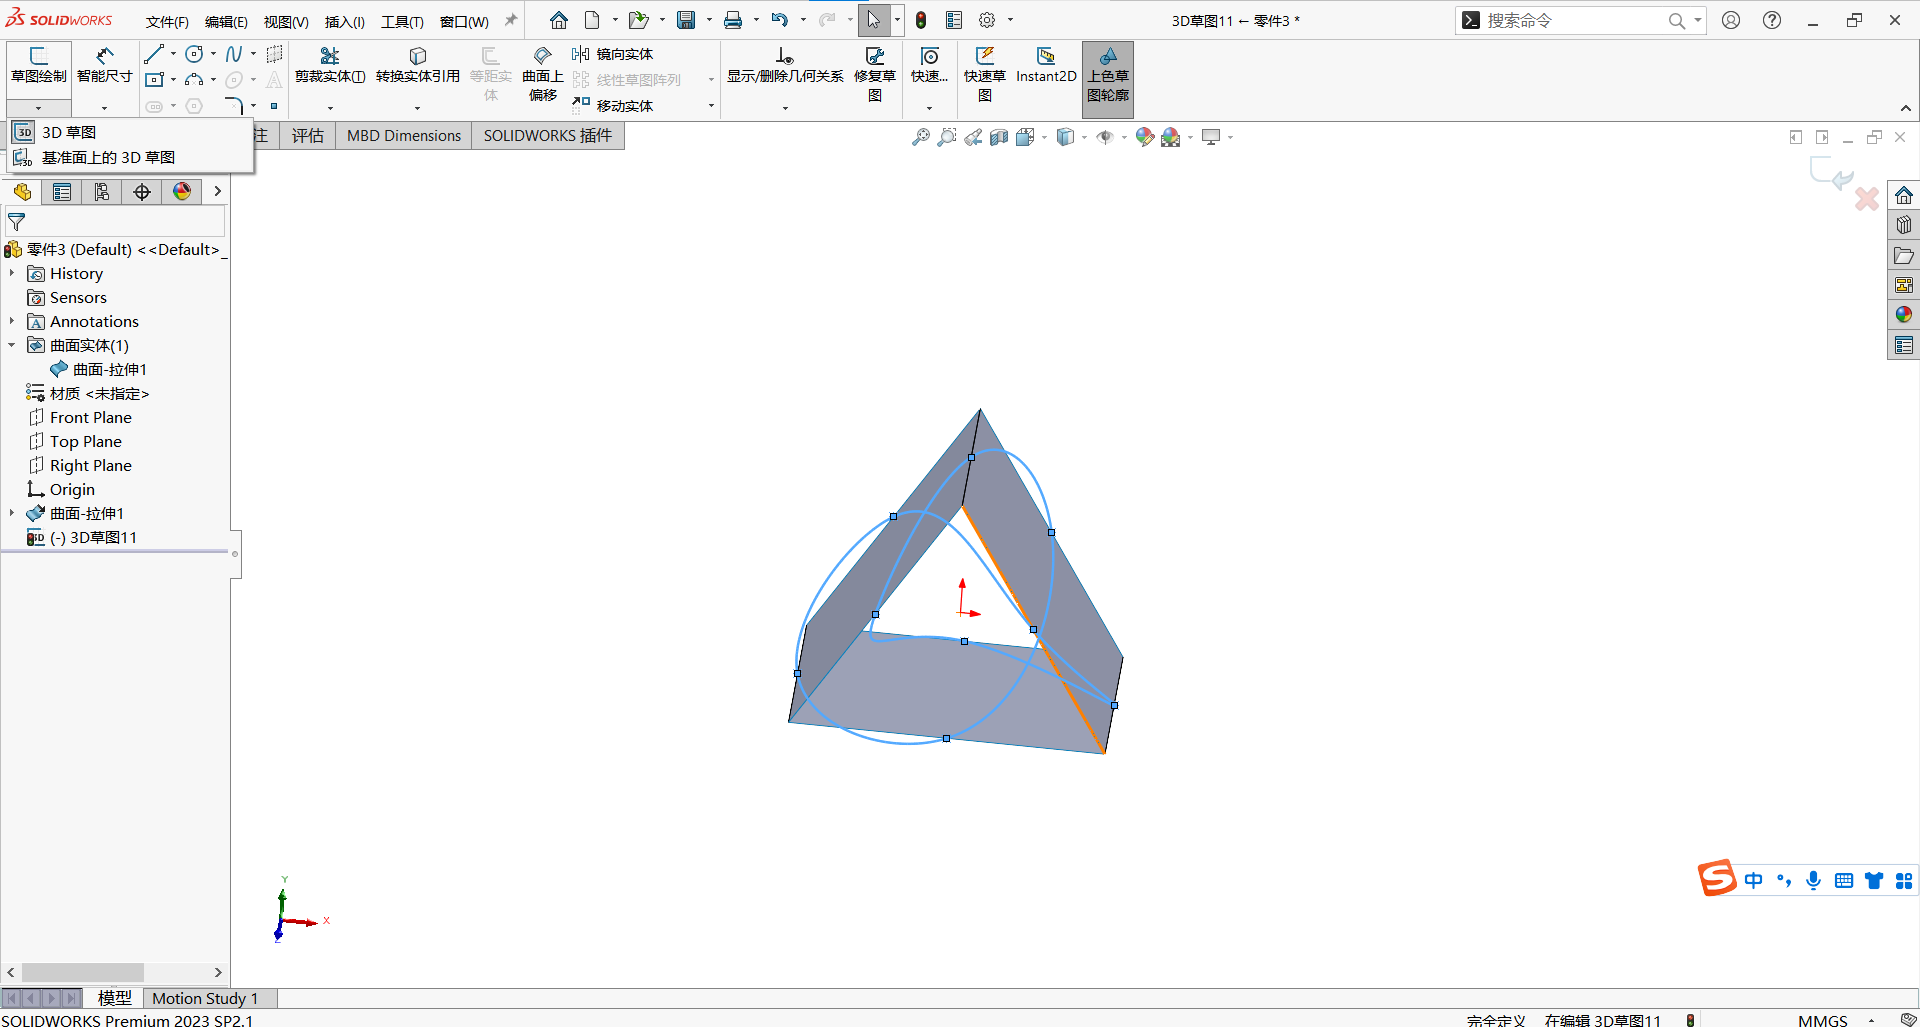This screenshot has width=1920, height=1027.
Task: Select the 修复草图 tool
Action: pos(875,70)
